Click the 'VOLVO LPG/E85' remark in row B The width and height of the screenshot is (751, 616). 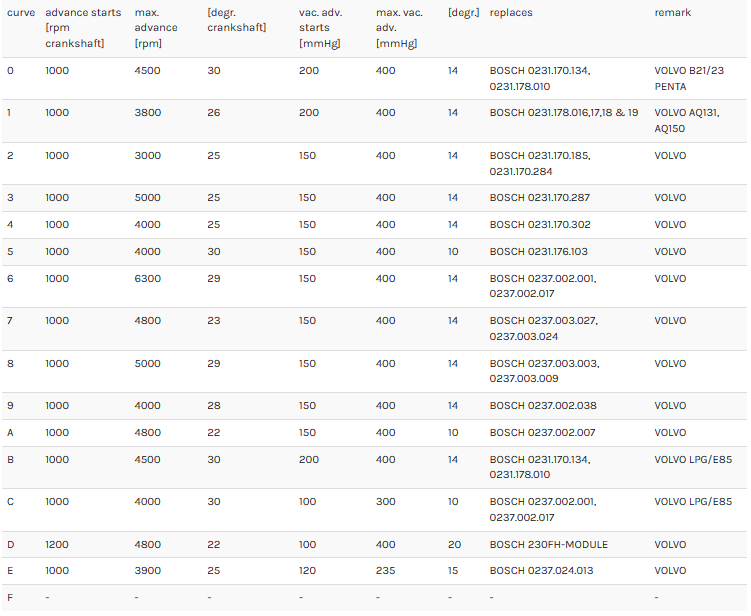click(693, 460)
